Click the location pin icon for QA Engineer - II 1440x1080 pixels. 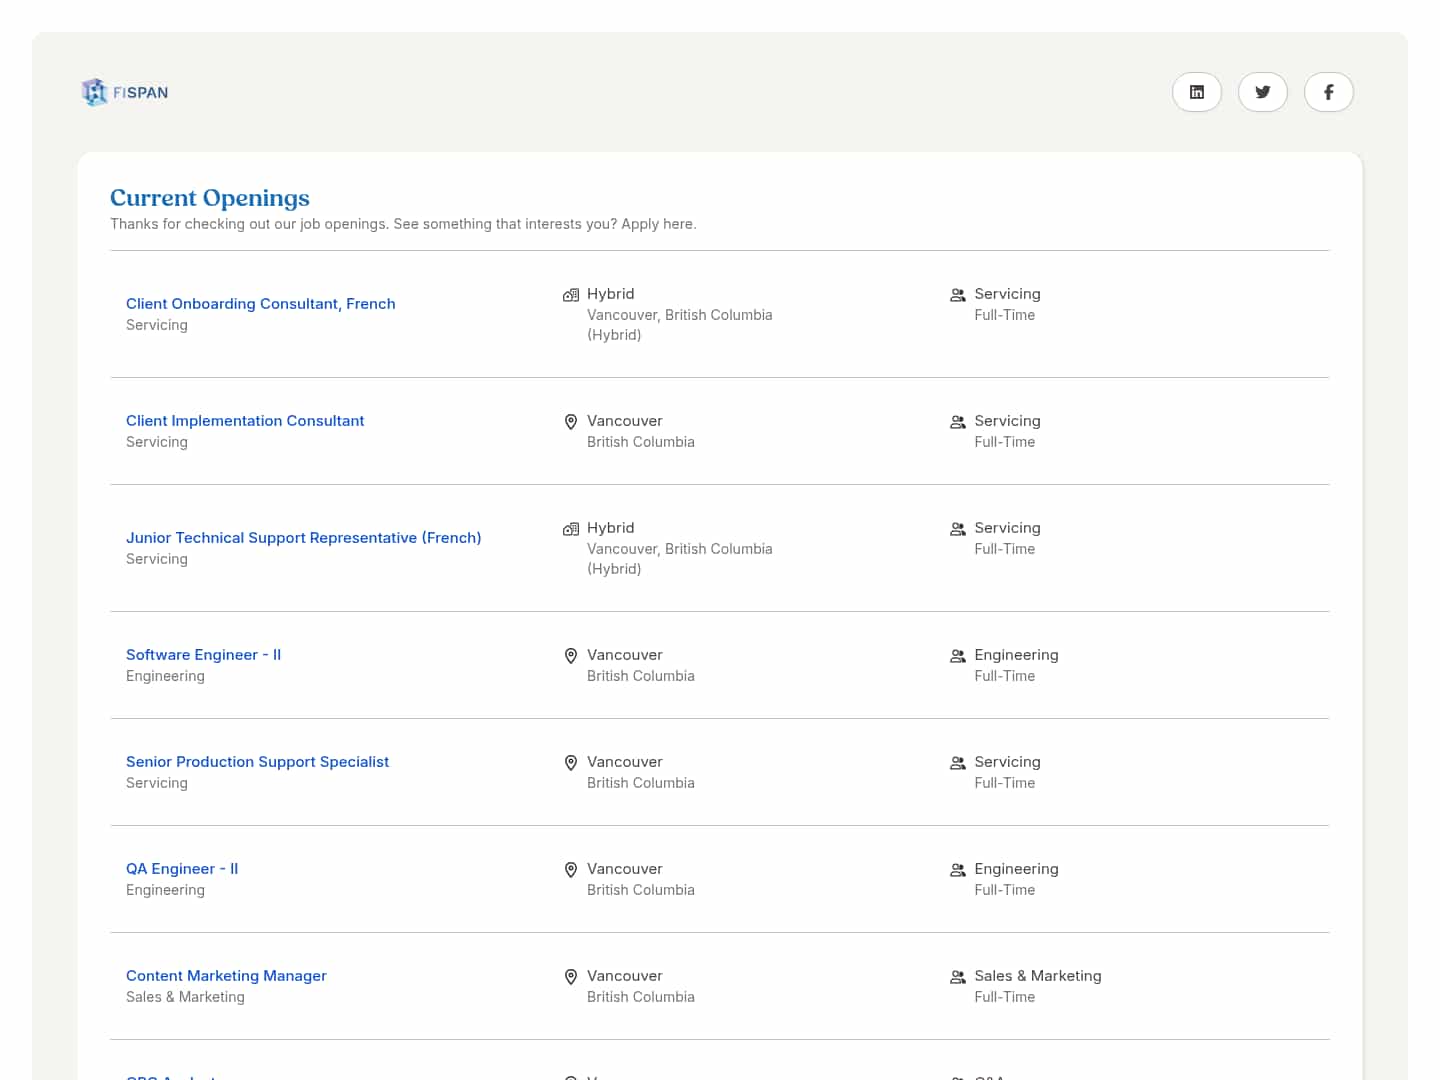tap(571, 870)
